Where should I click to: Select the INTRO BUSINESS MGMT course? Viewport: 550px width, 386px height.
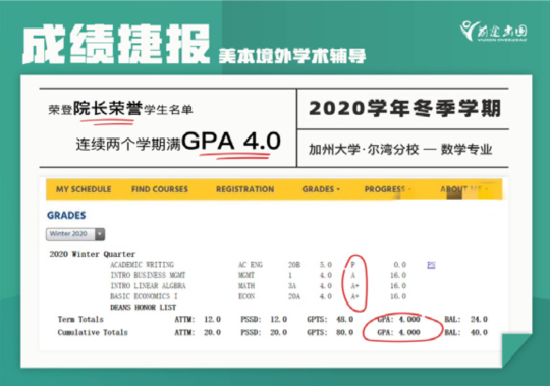pos(148,275)
